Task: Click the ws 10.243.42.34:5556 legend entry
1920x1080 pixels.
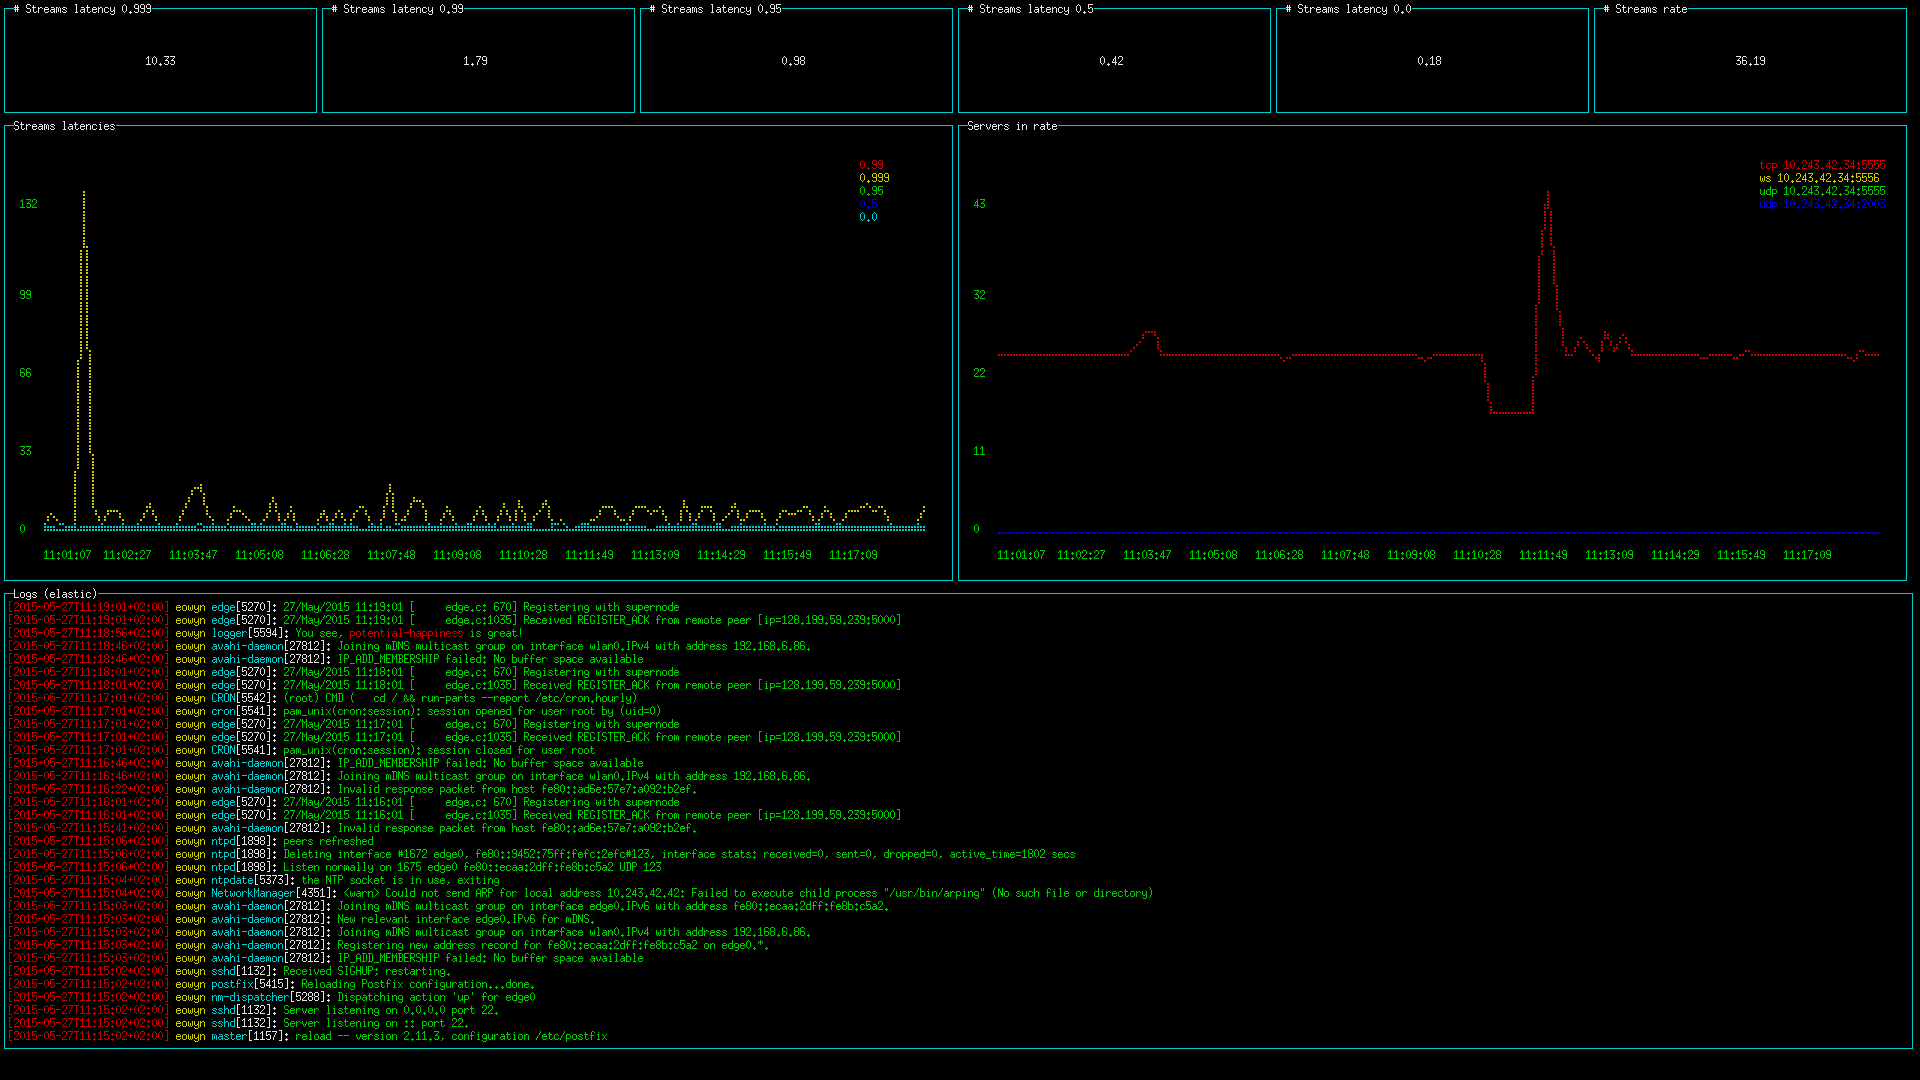Action: (x=1819, y=178)
